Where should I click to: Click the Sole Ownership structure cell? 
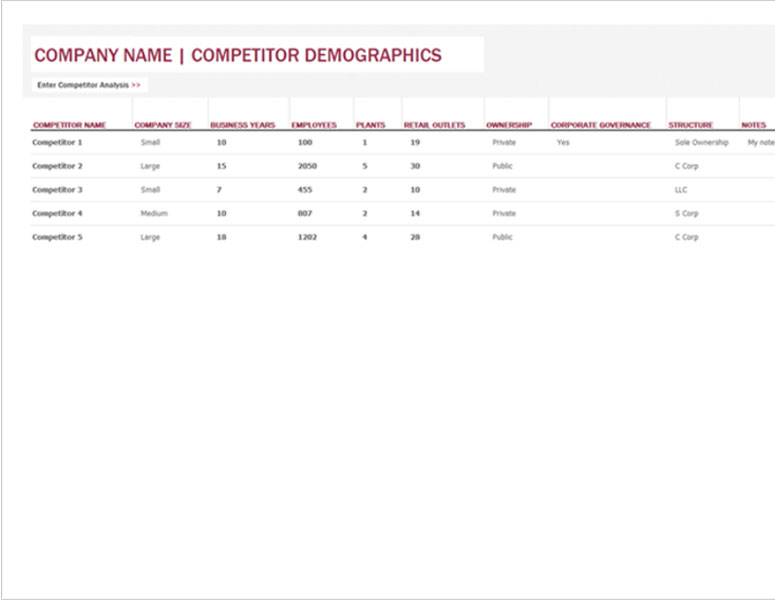[701, 143]
